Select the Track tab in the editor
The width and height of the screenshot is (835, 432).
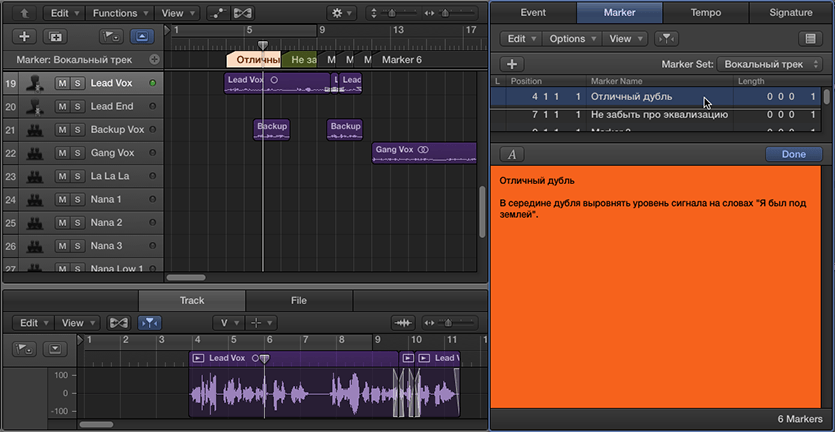coord(192,300)
